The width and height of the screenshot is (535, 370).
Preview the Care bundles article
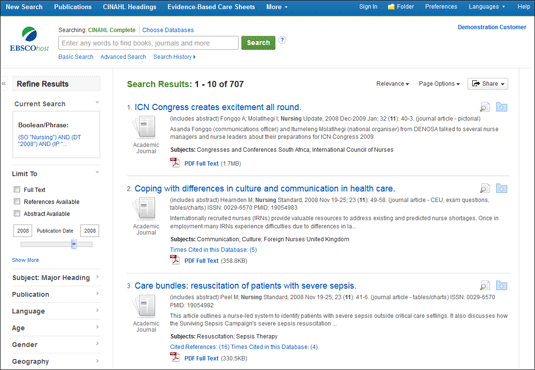coord(485,285)
